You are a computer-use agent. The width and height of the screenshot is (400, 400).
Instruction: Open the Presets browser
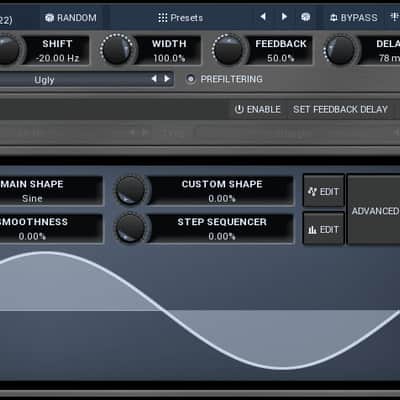click(180, 18)
